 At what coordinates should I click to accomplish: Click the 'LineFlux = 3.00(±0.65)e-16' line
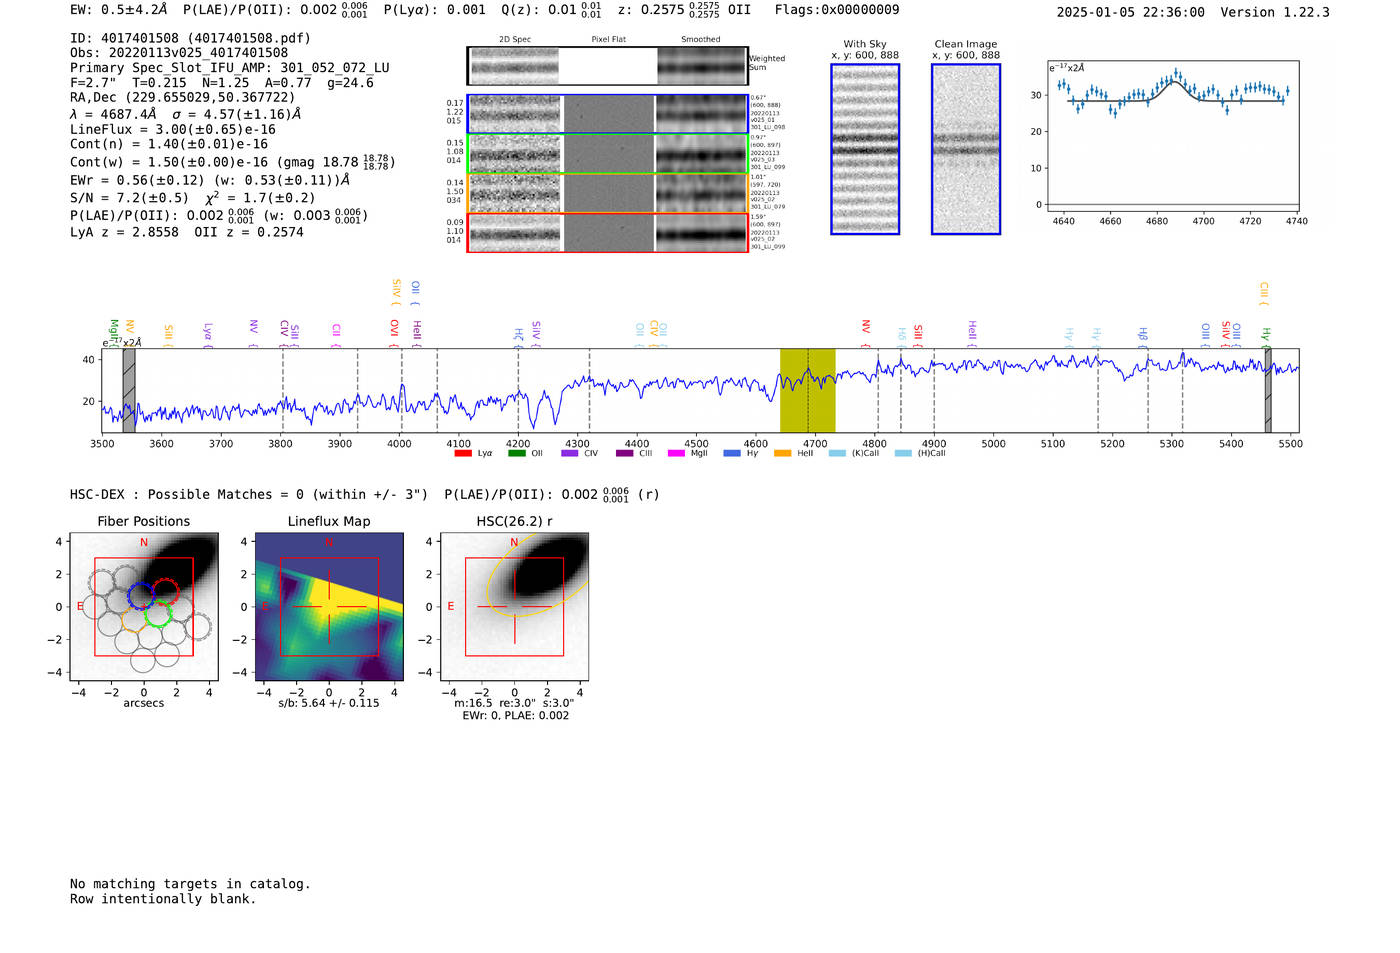[x=173, y=129]
